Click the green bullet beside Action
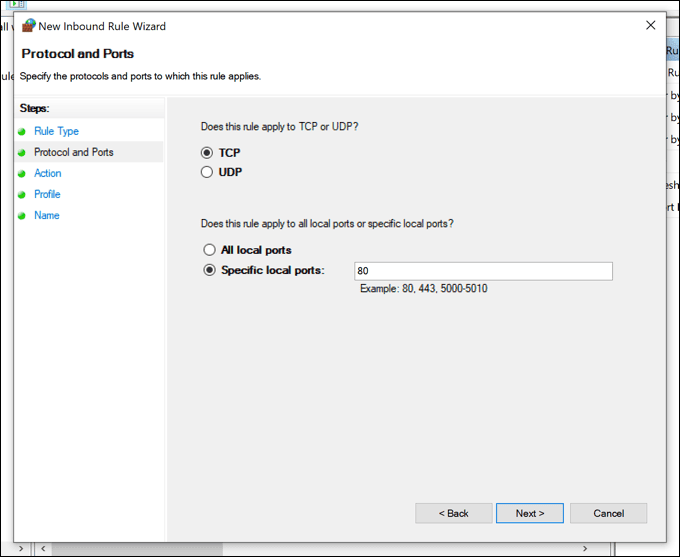Viewport: 680px width, 557px height. pos(21,173)
